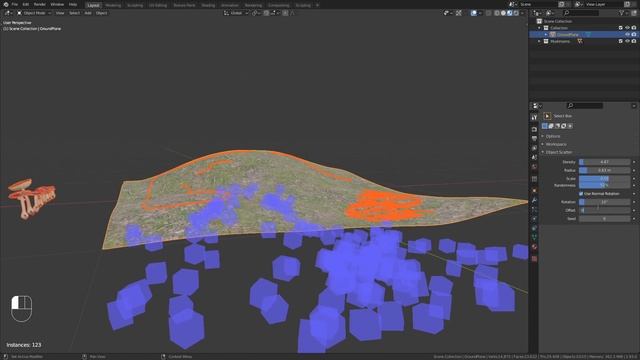Toggle viewport overlays

click(x=473, y=13)
